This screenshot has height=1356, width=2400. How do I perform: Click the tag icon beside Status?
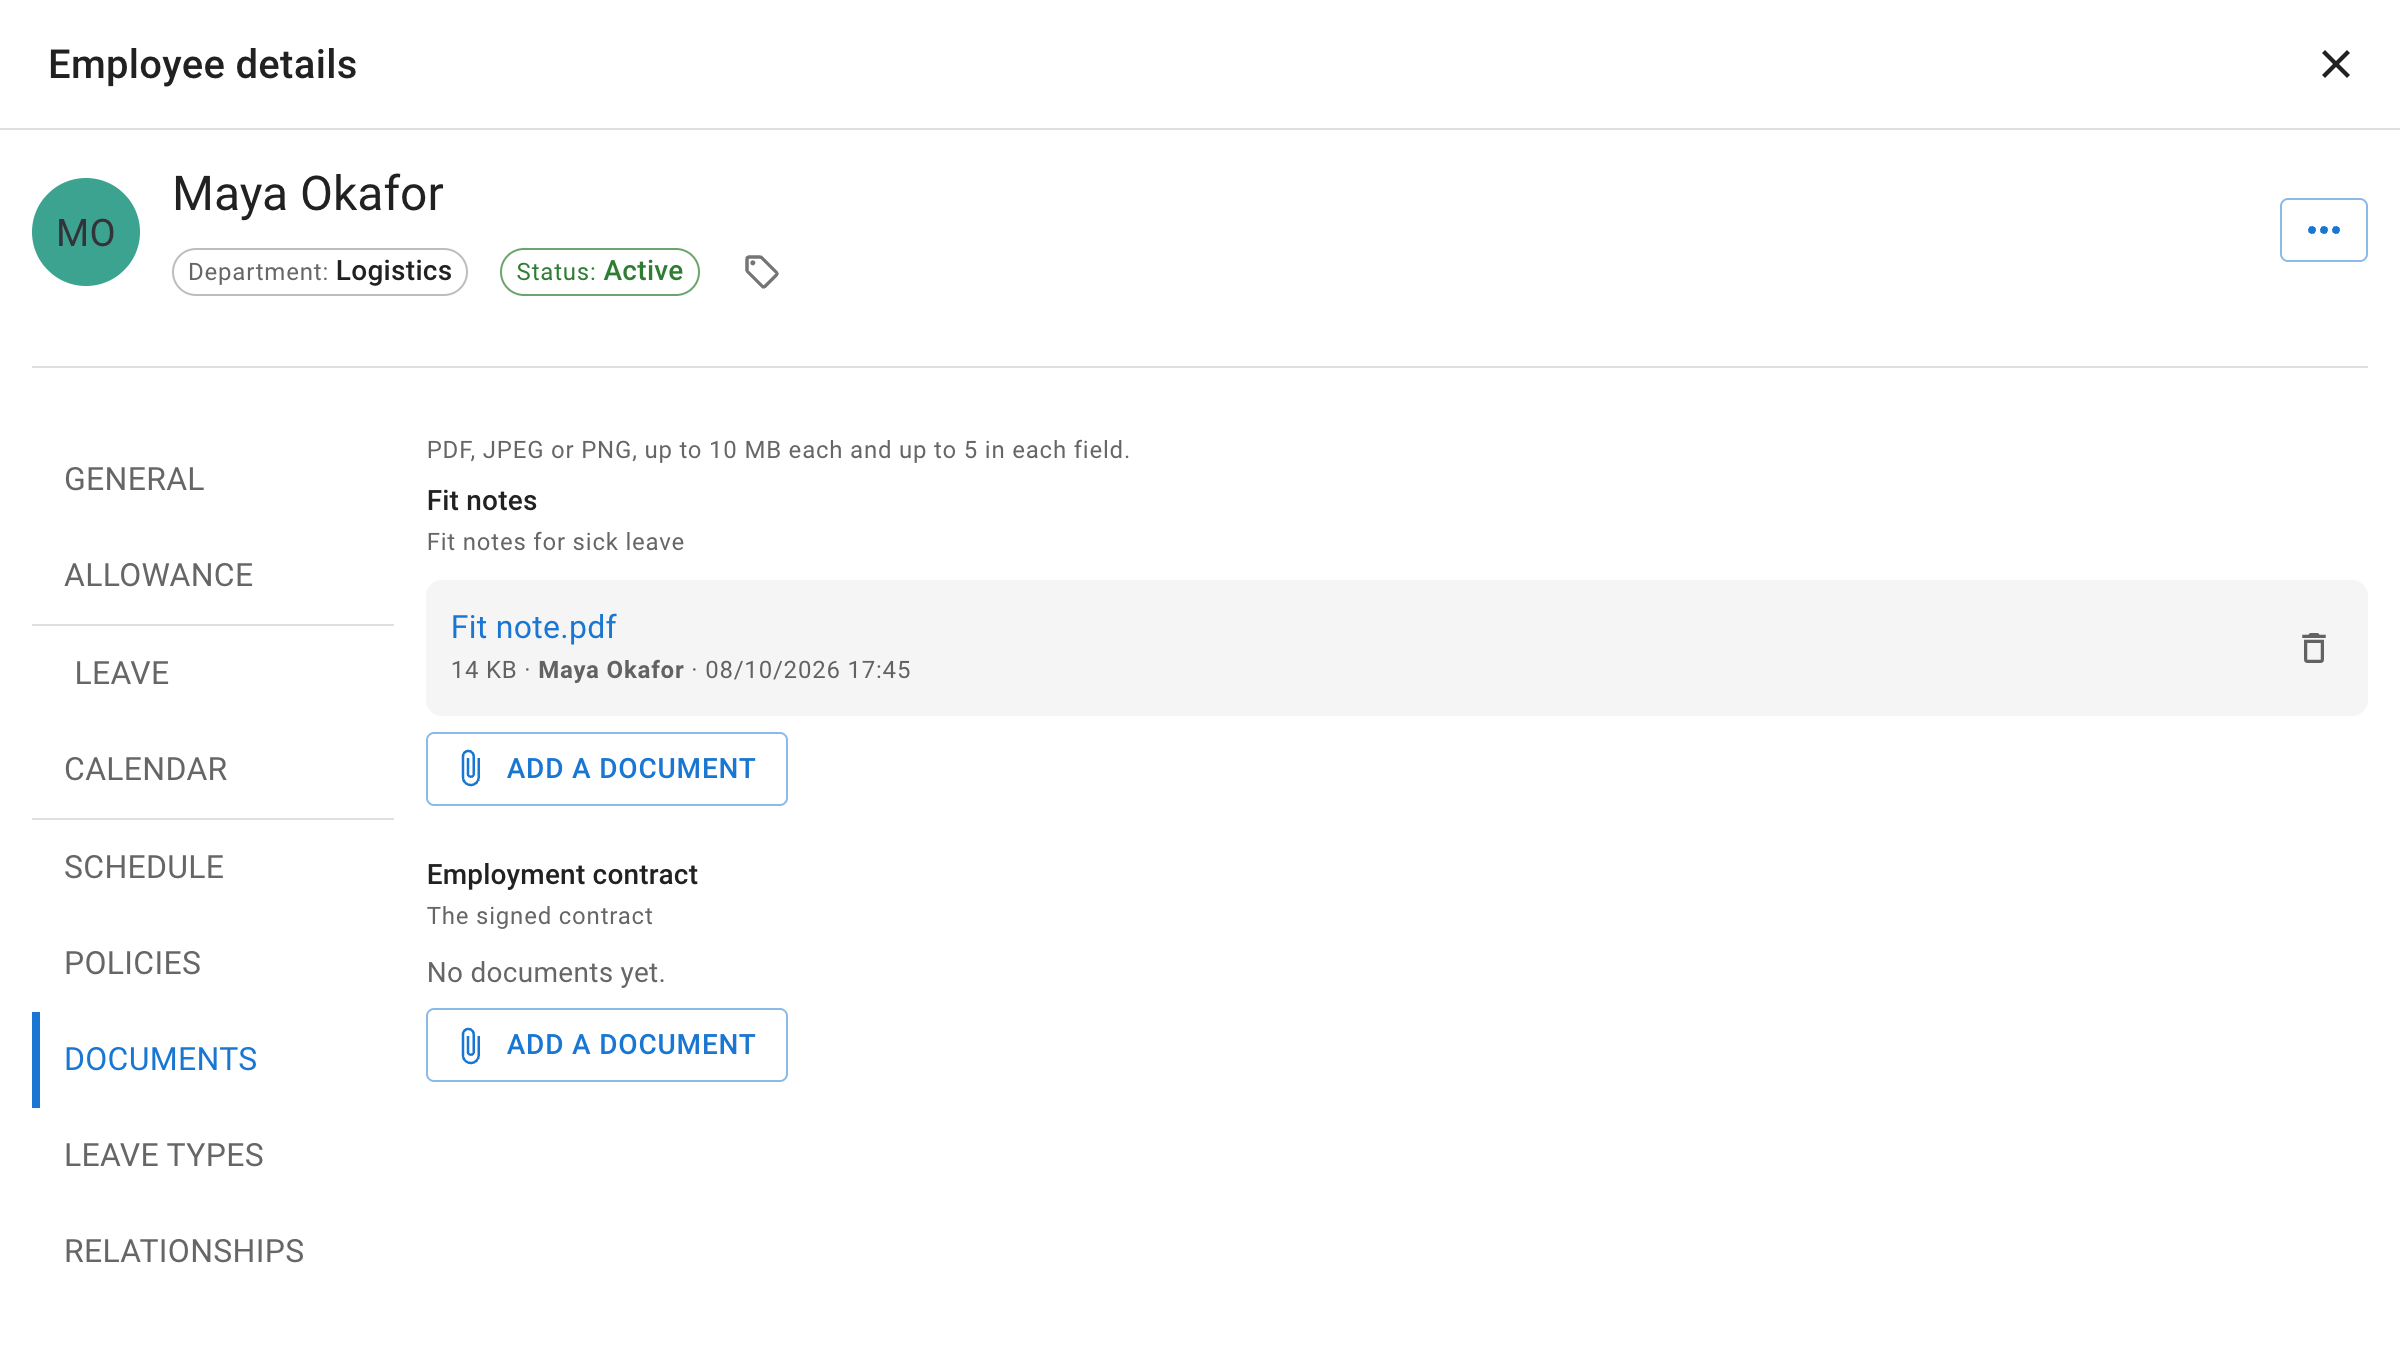(761, 272)
